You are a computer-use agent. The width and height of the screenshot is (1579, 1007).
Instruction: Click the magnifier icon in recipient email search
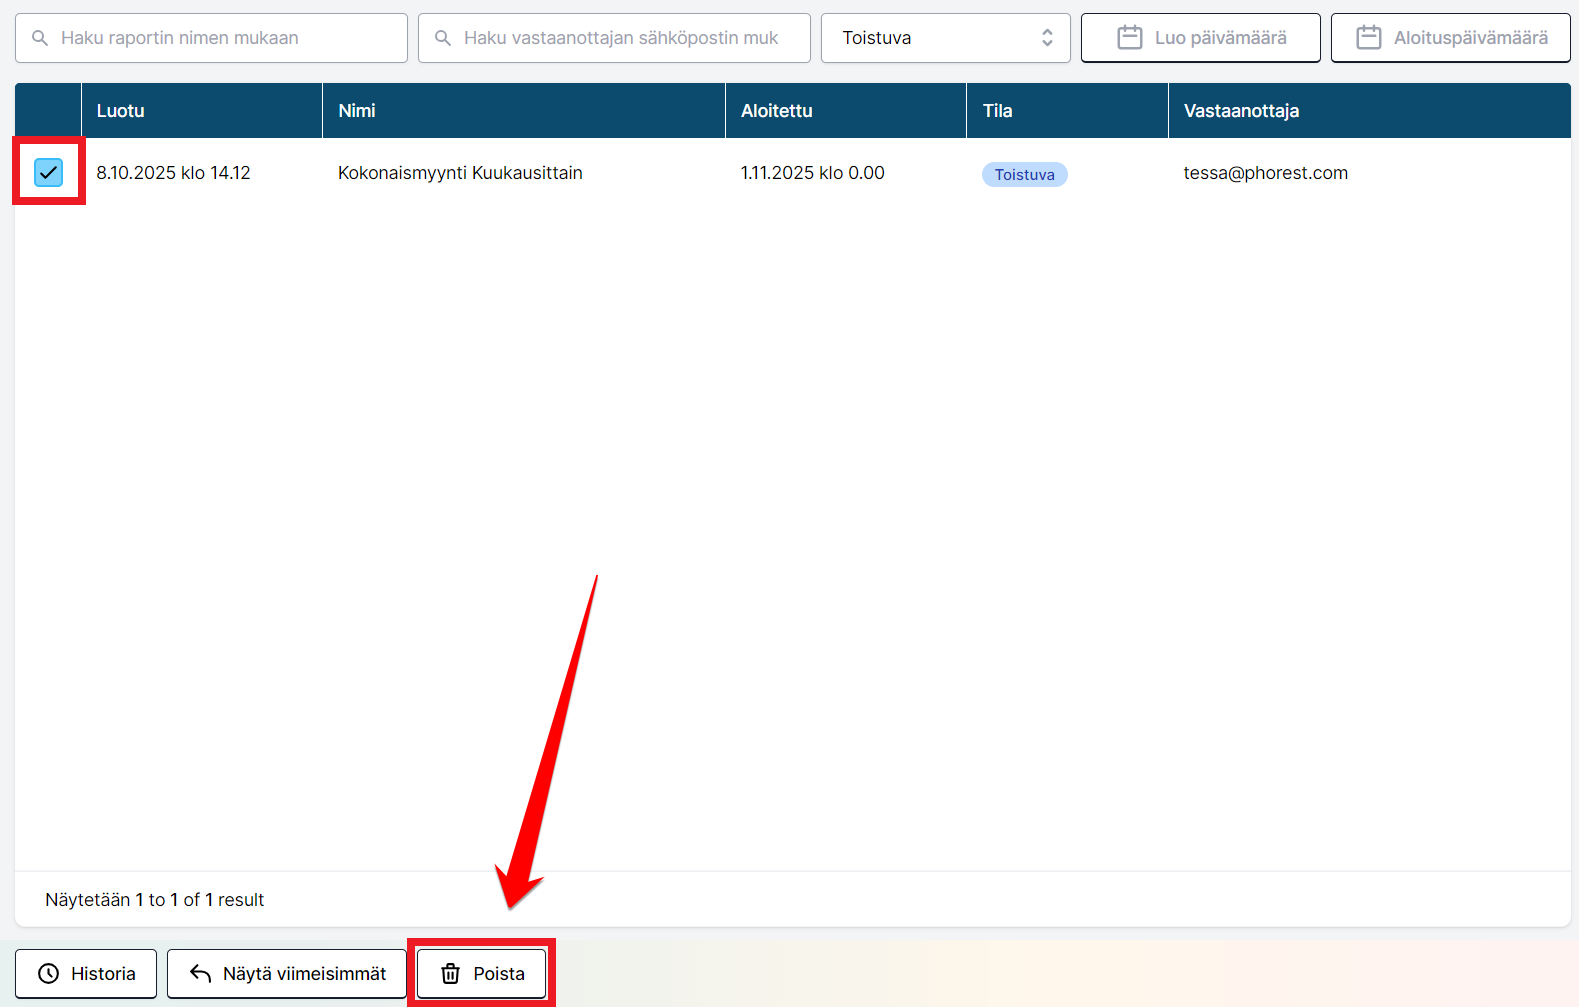443,38
